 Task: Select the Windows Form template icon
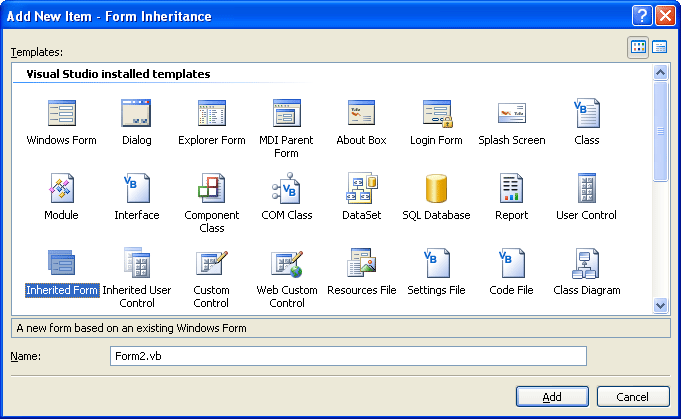61,113
